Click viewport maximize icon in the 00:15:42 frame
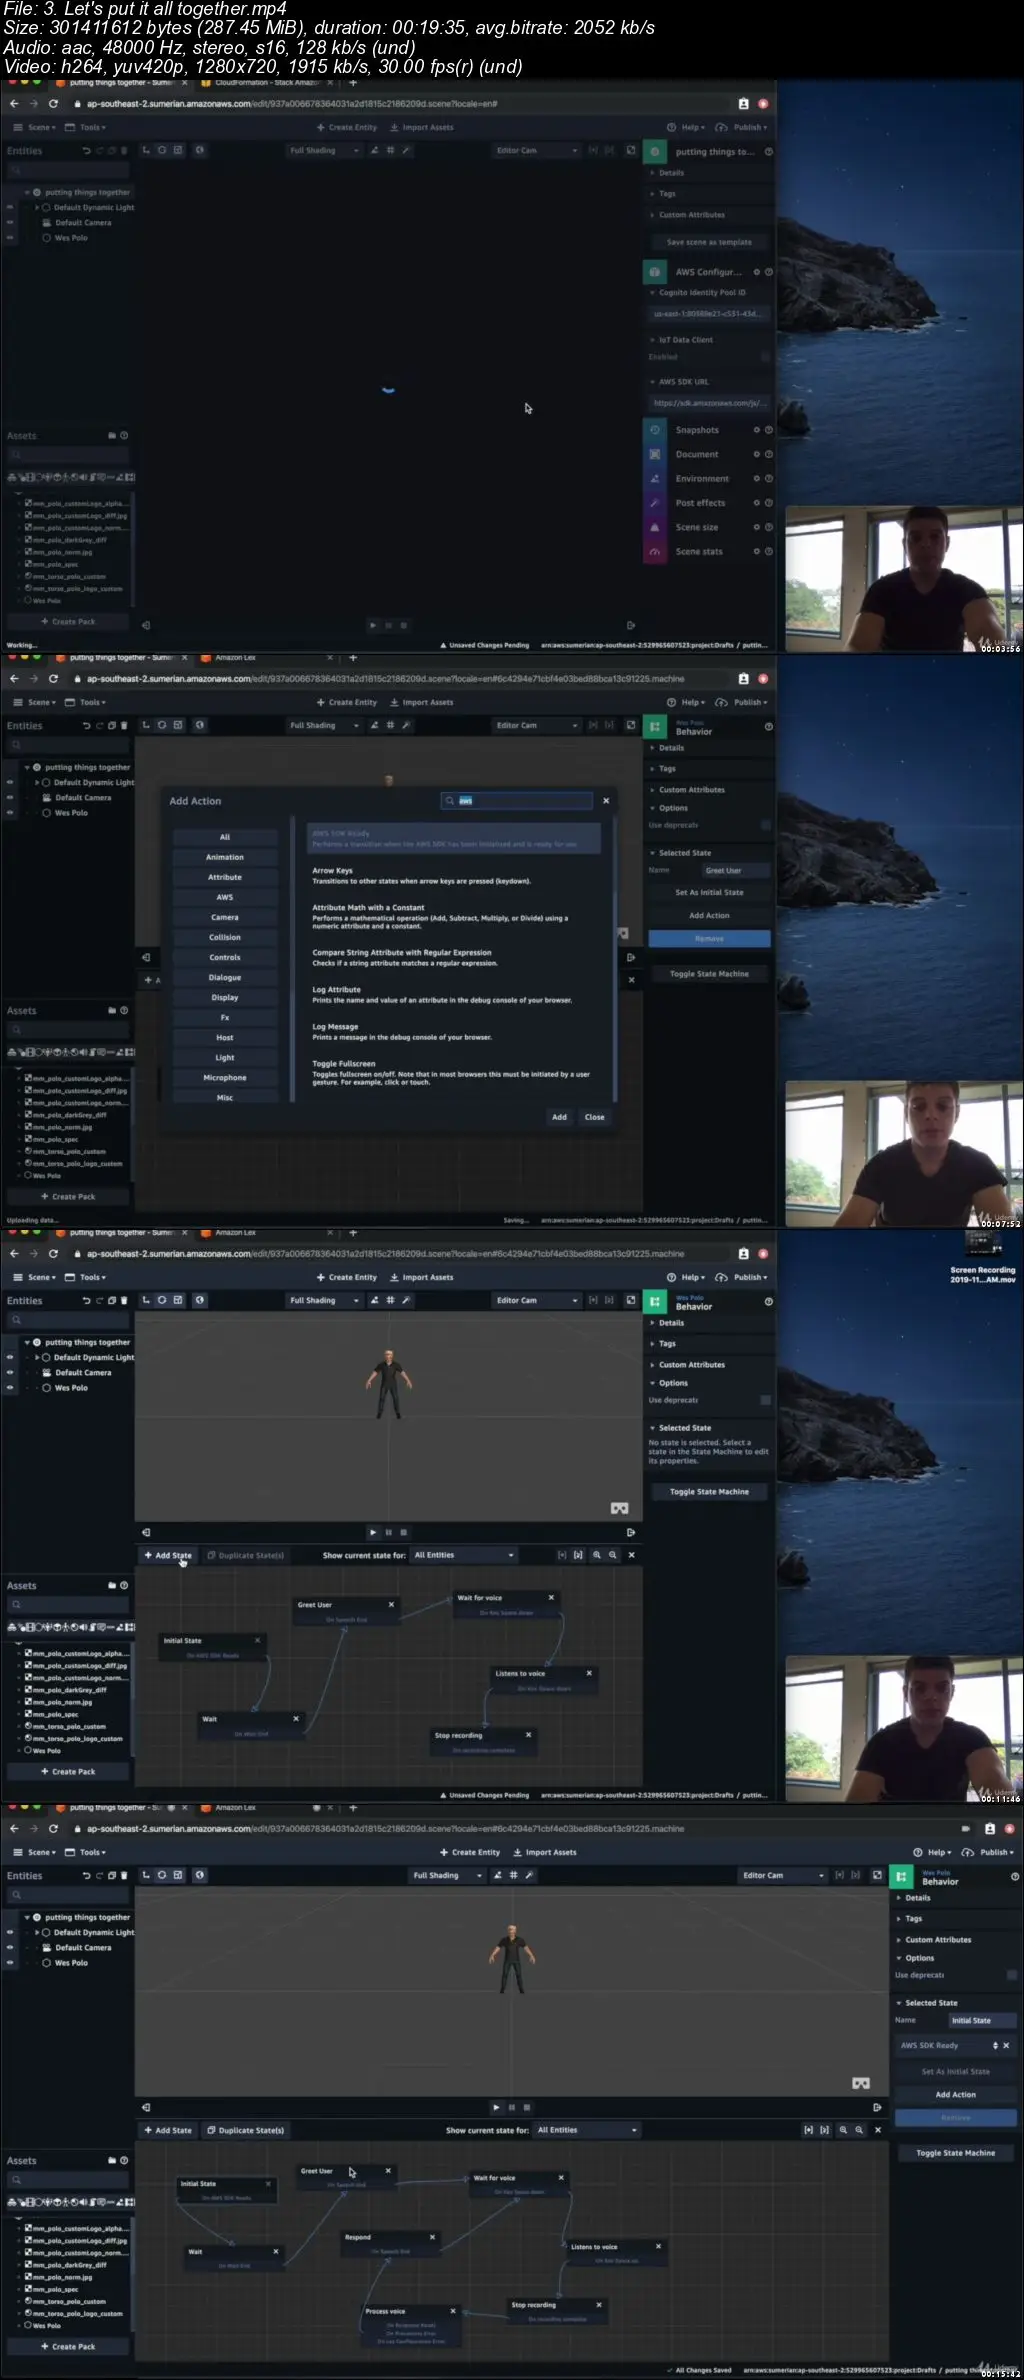 pos(877,1875)
